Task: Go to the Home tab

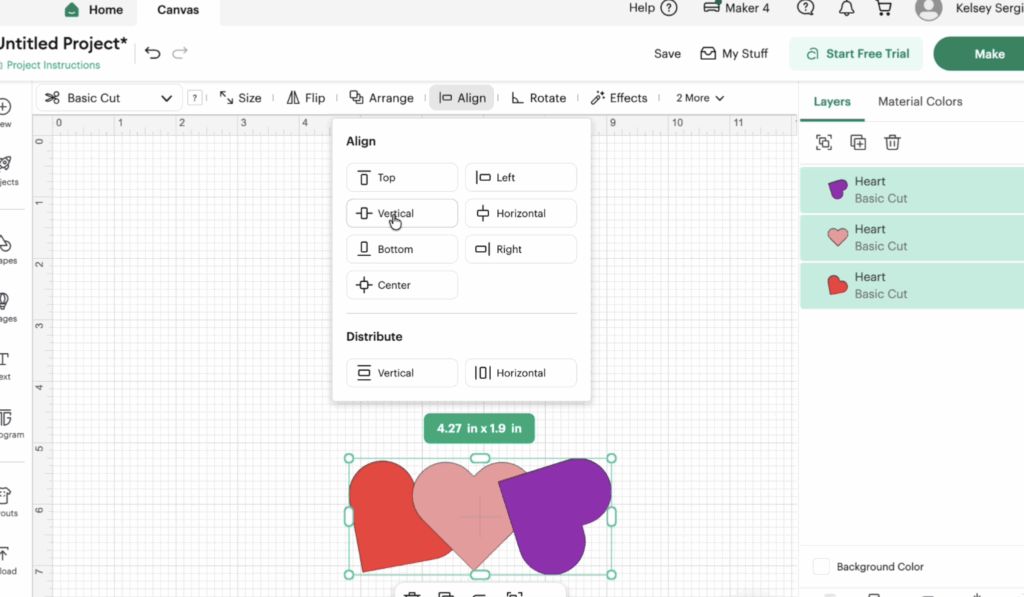Action: [x=95, y=10]
